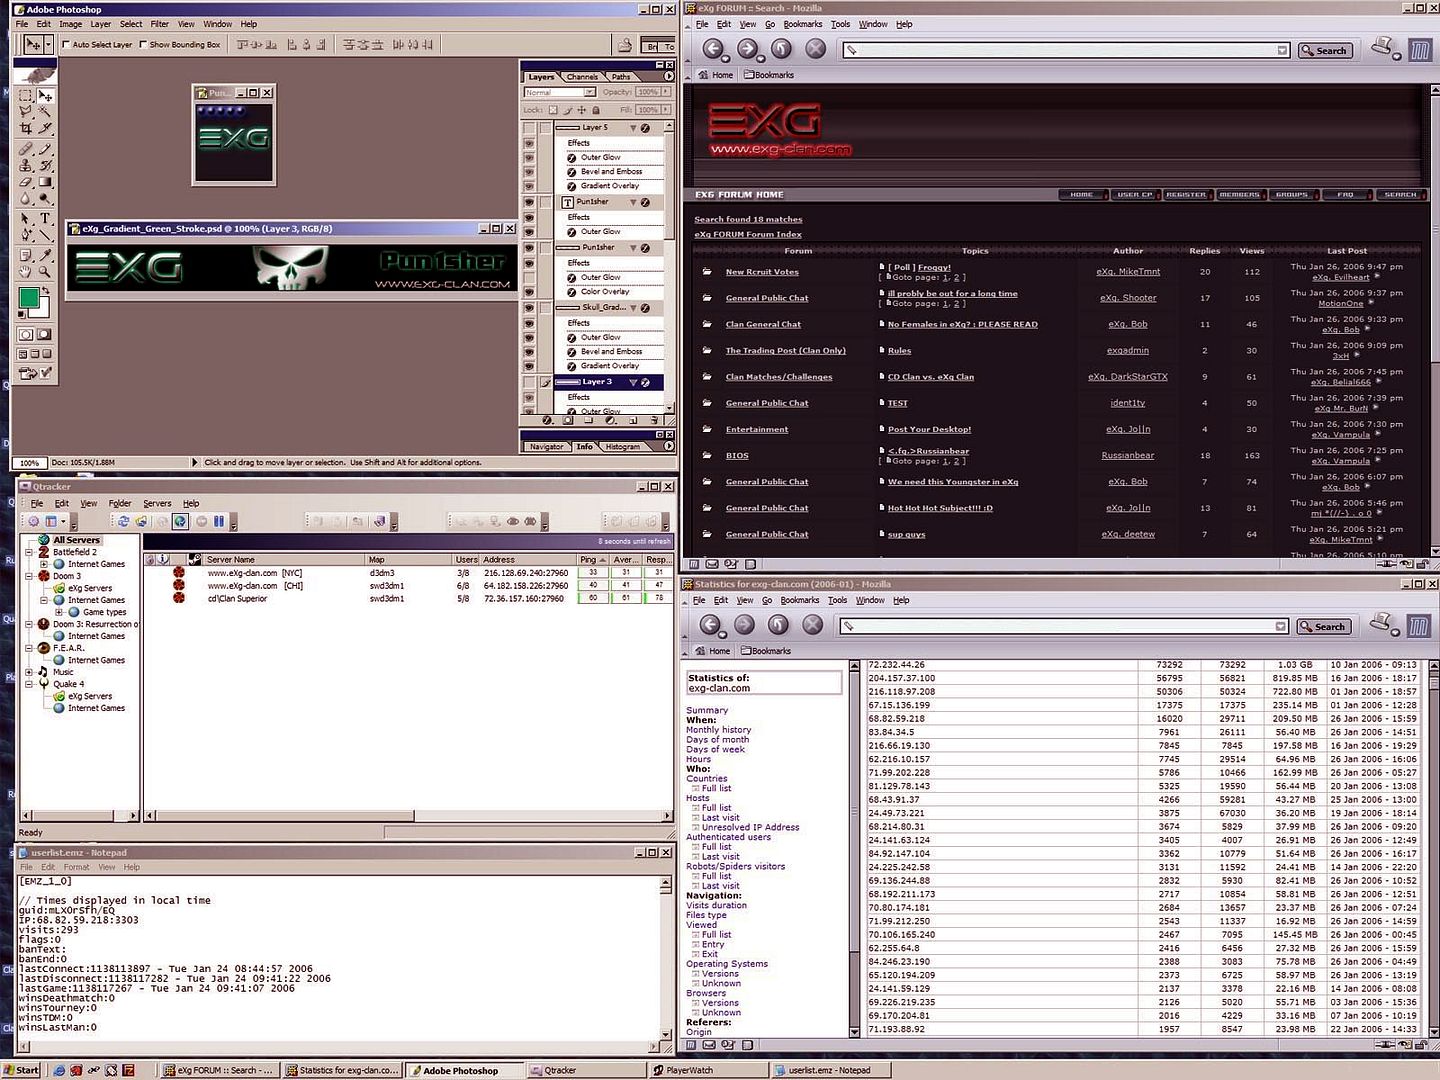Image resolution: width=1440 pixels, height=1080 pixels.
Task: Click Search button in eXg FORUM Mozilla toolbar
Action: 1325,50
